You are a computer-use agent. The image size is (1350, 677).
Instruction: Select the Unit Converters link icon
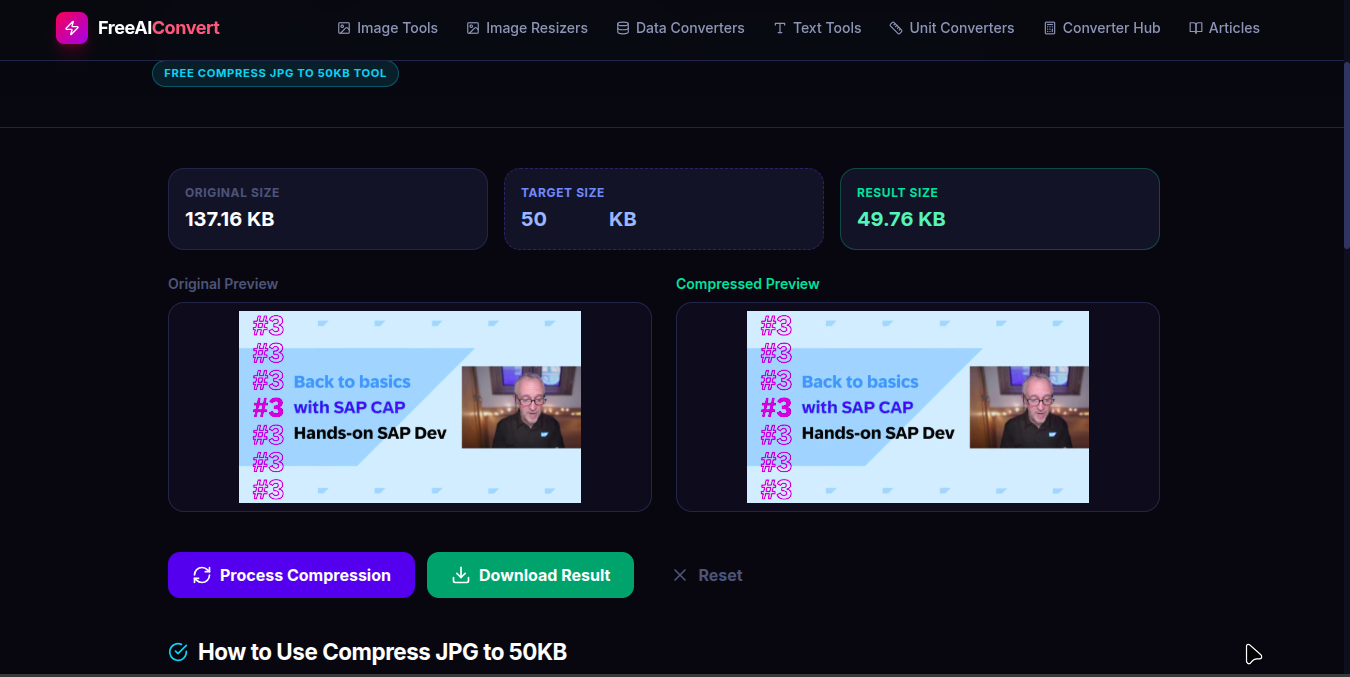pyautogui.click(x=896, y=28)
